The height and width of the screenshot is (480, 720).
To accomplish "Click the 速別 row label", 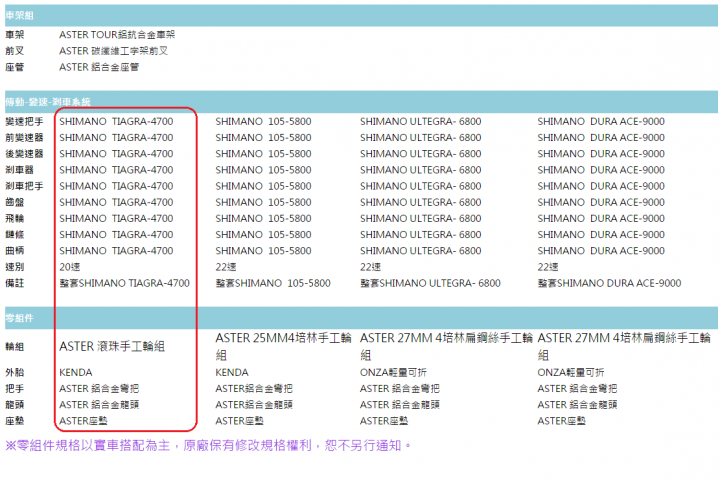I will tap(15, 267).
